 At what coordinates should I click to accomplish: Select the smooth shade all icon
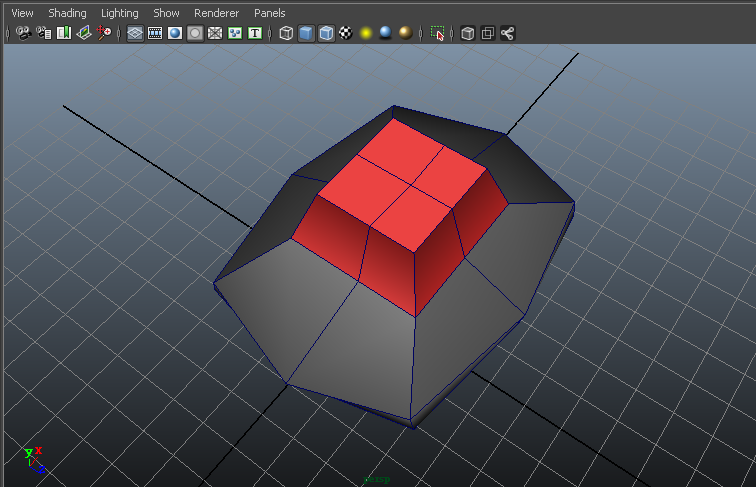[306, 33]
